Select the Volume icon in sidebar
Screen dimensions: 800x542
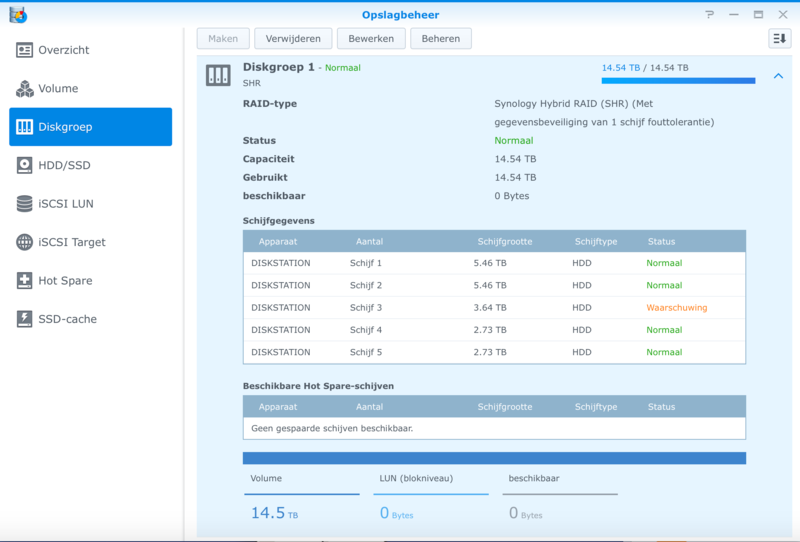coord(25,89)
